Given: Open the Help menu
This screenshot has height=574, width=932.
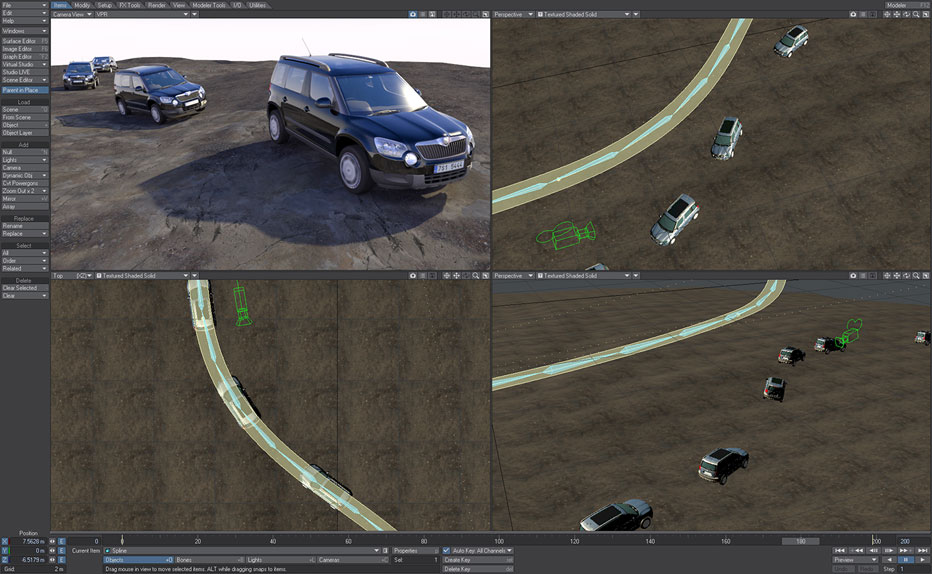Looking at the screenshot, I should click(x=24, y=21).
